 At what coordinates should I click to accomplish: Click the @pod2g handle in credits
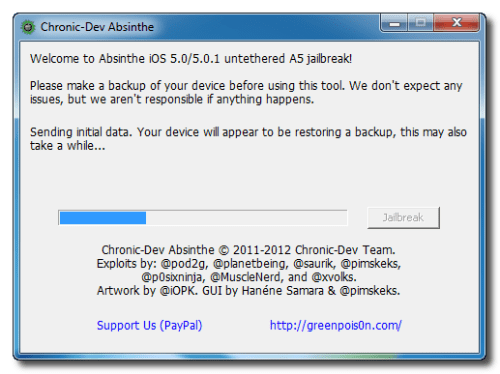tap(184, 264)
